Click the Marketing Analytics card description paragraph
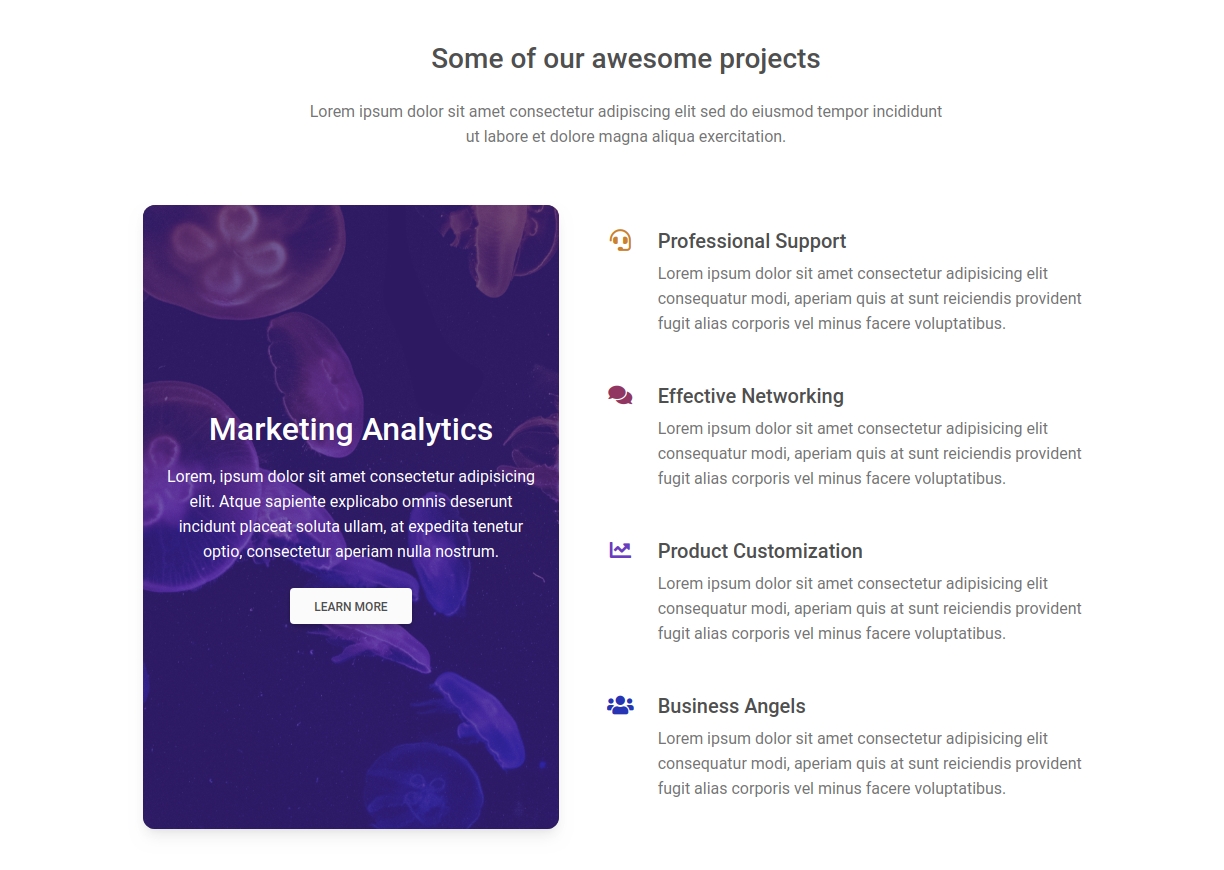The height and width of the screenshot is (870, 1224). tap(351, 514)
